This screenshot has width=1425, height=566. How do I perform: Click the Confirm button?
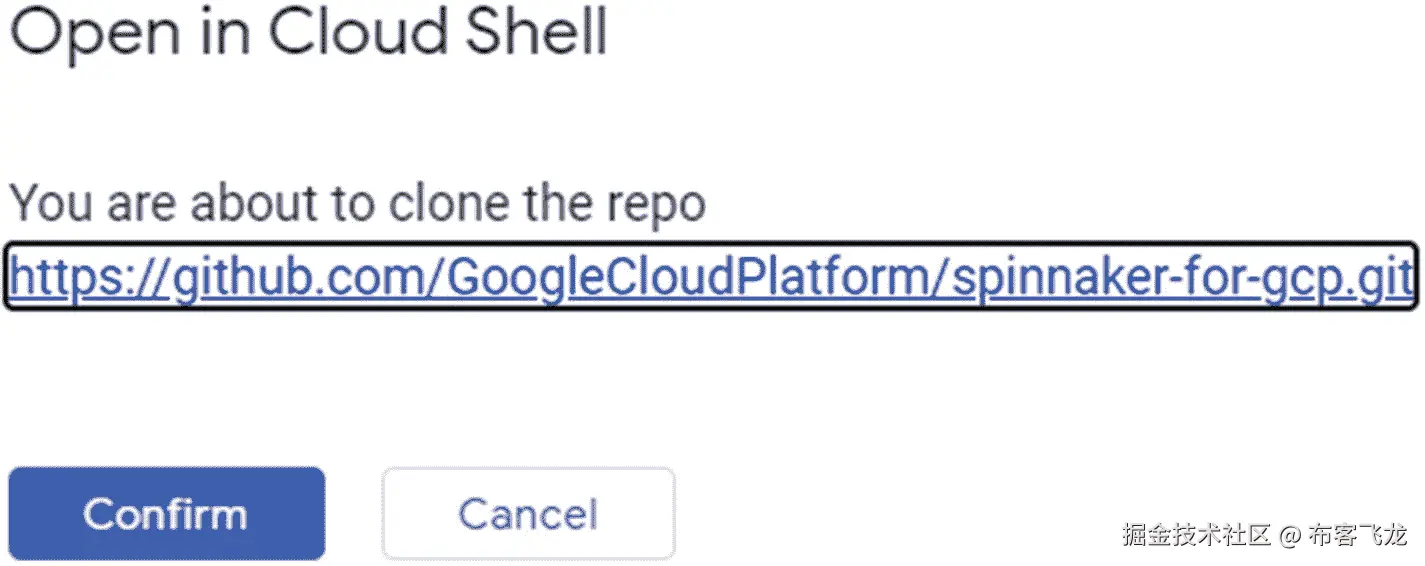click(166, 514)
